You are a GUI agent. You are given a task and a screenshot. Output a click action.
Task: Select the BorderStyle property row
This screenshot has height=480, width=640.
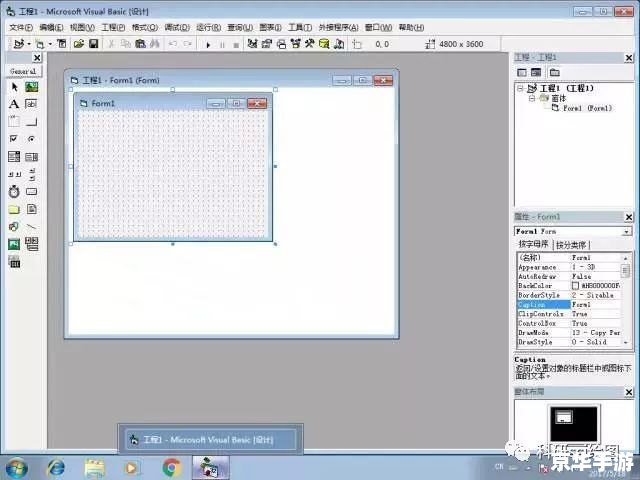(x=569, y=295)
